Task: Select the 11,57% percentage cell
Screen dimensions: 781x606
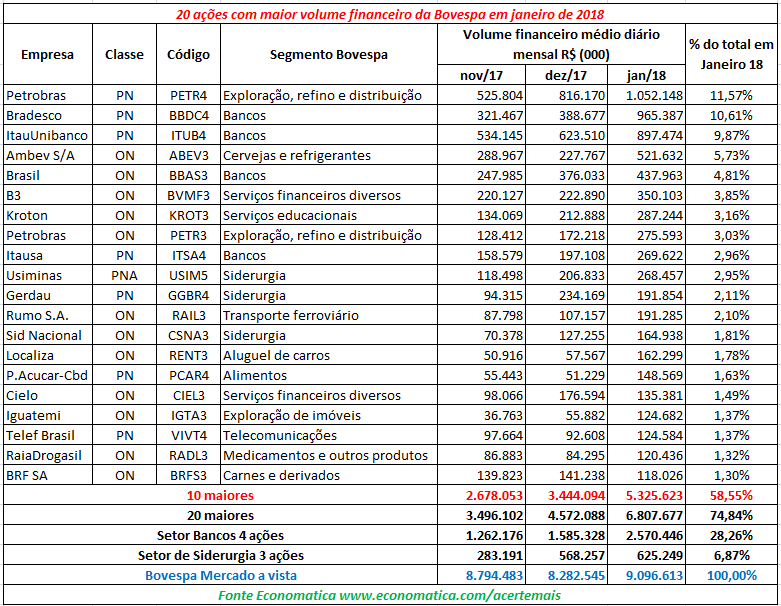Action: point(731,95)
